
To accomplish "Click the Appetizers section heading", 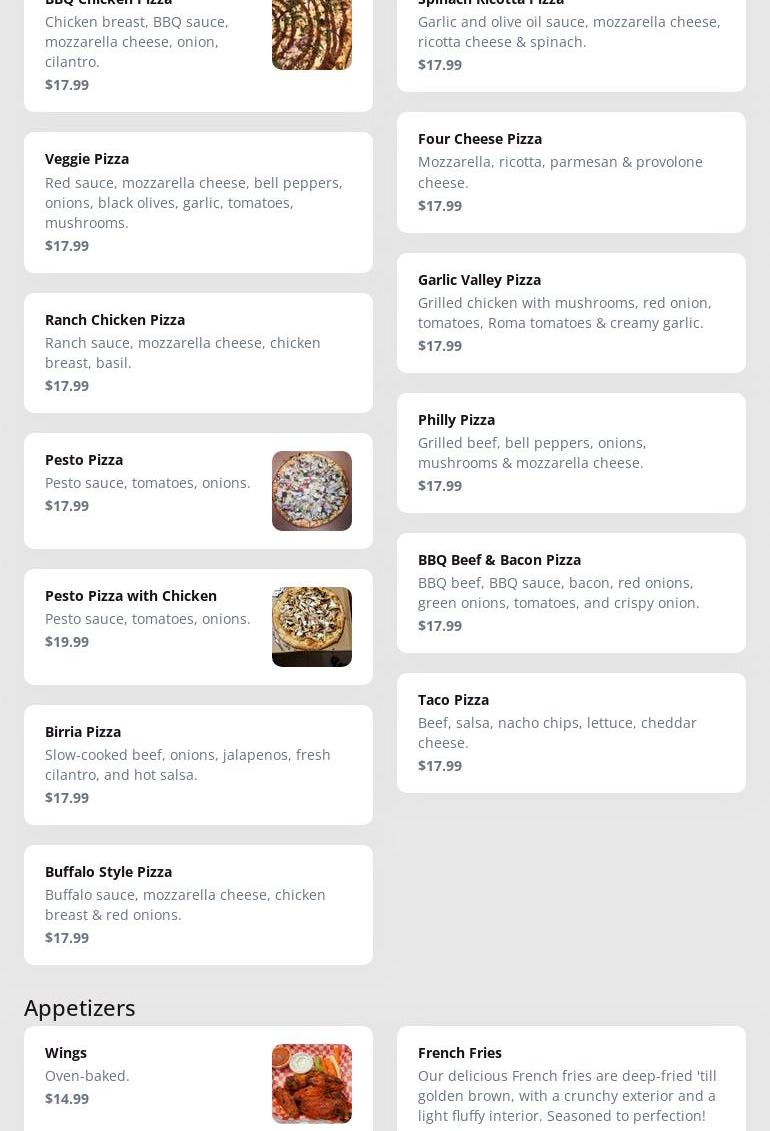I will 80,1008.
